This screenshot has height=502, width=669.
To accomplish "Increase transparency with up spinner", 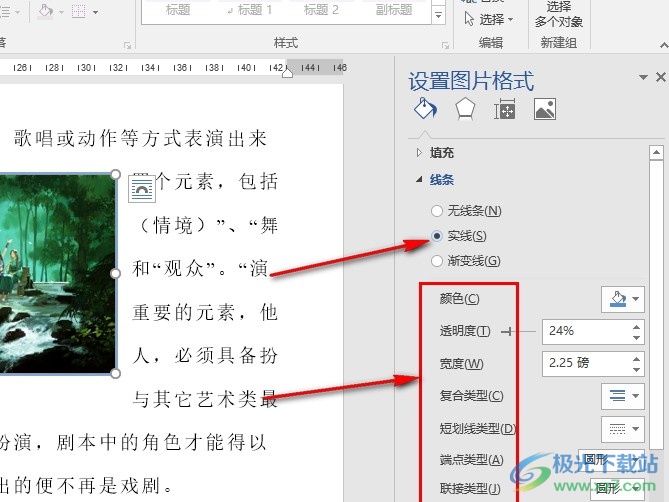I will point(637,327).
